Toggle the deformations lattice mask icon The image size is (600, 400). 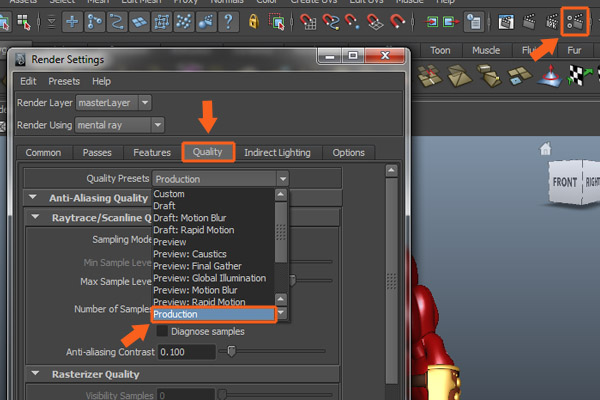161,22
